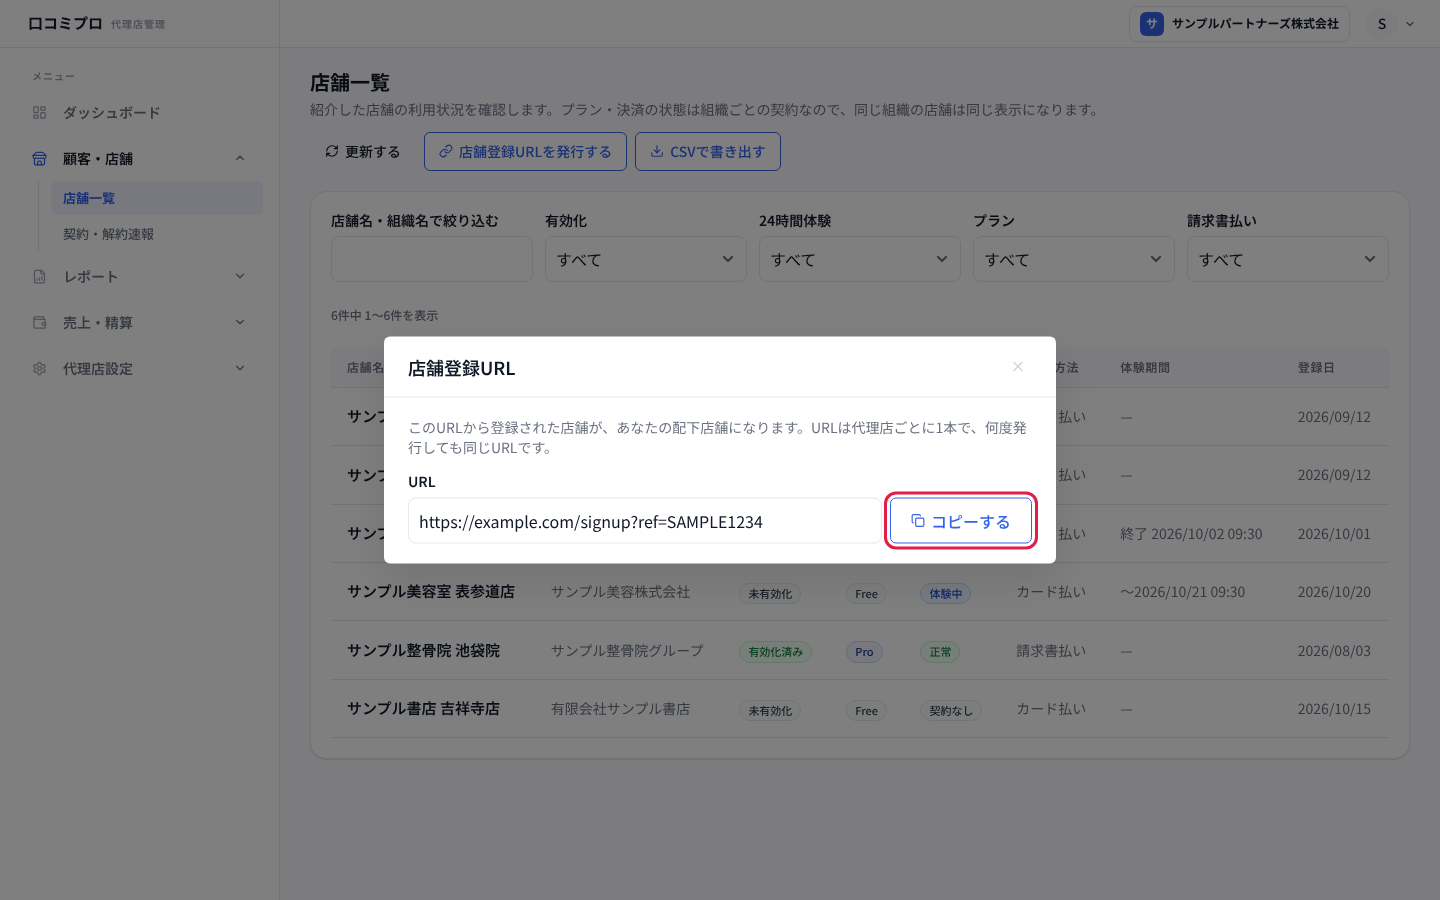The width and height of the screenshot is (1440, 900).
Task: Expand the 代理店設定 menu section
Action: tap(240, 369)
